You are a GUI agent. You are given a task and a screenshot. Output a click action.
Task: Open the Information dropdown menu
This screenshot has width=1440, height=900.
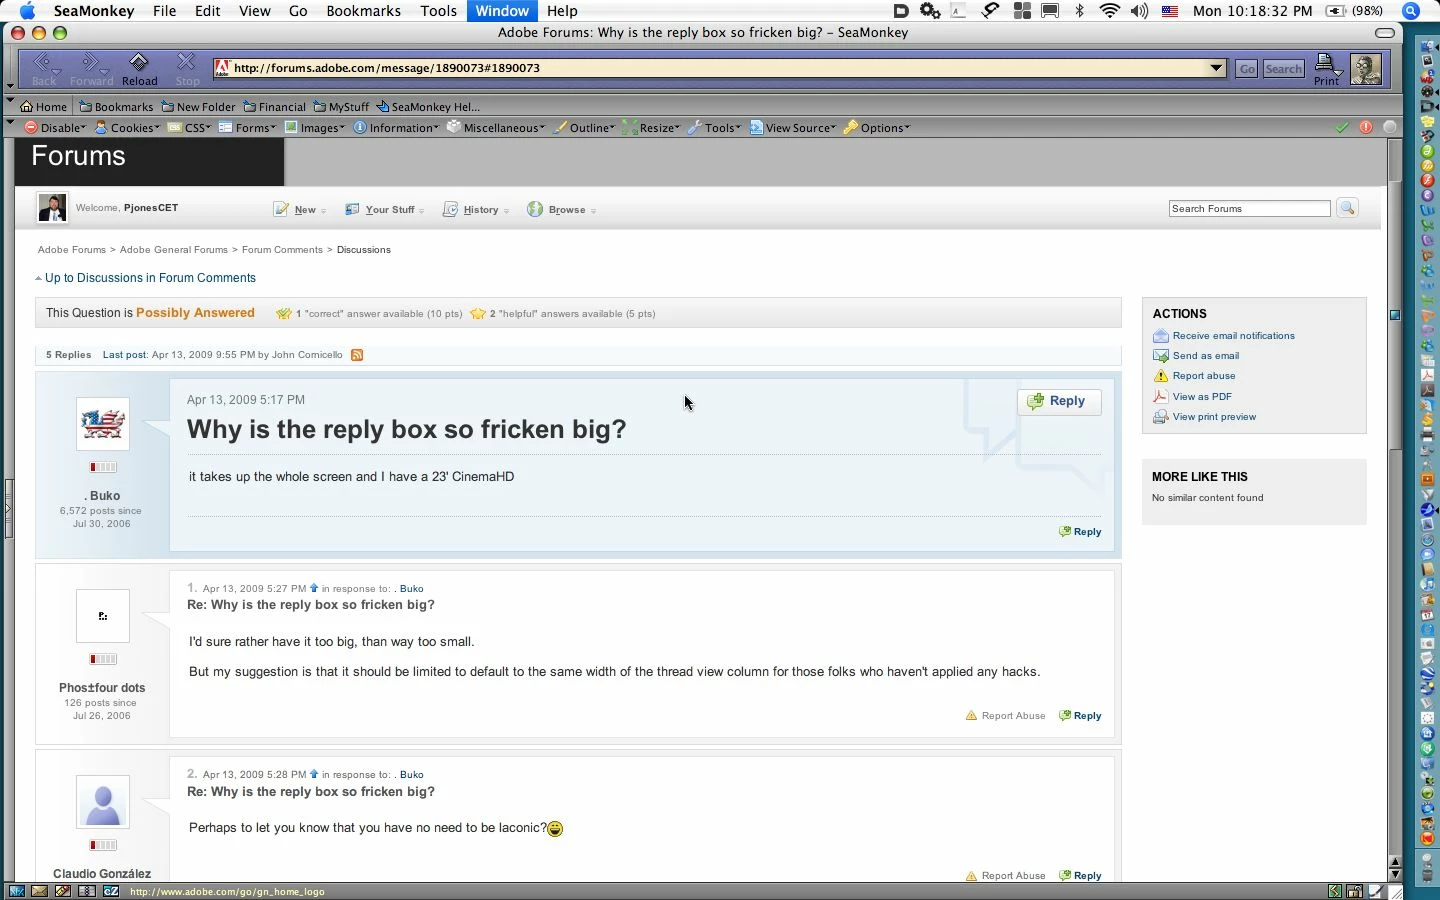396,128
